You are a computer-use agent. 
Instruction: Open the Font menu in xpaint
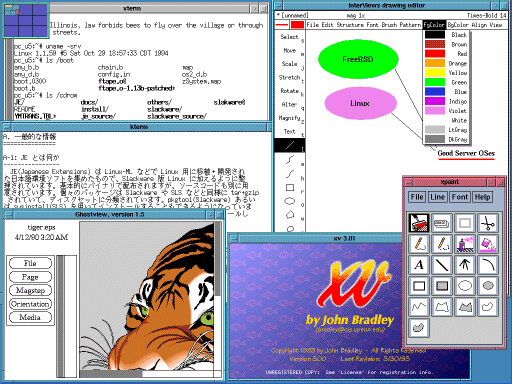coord(460,197)
